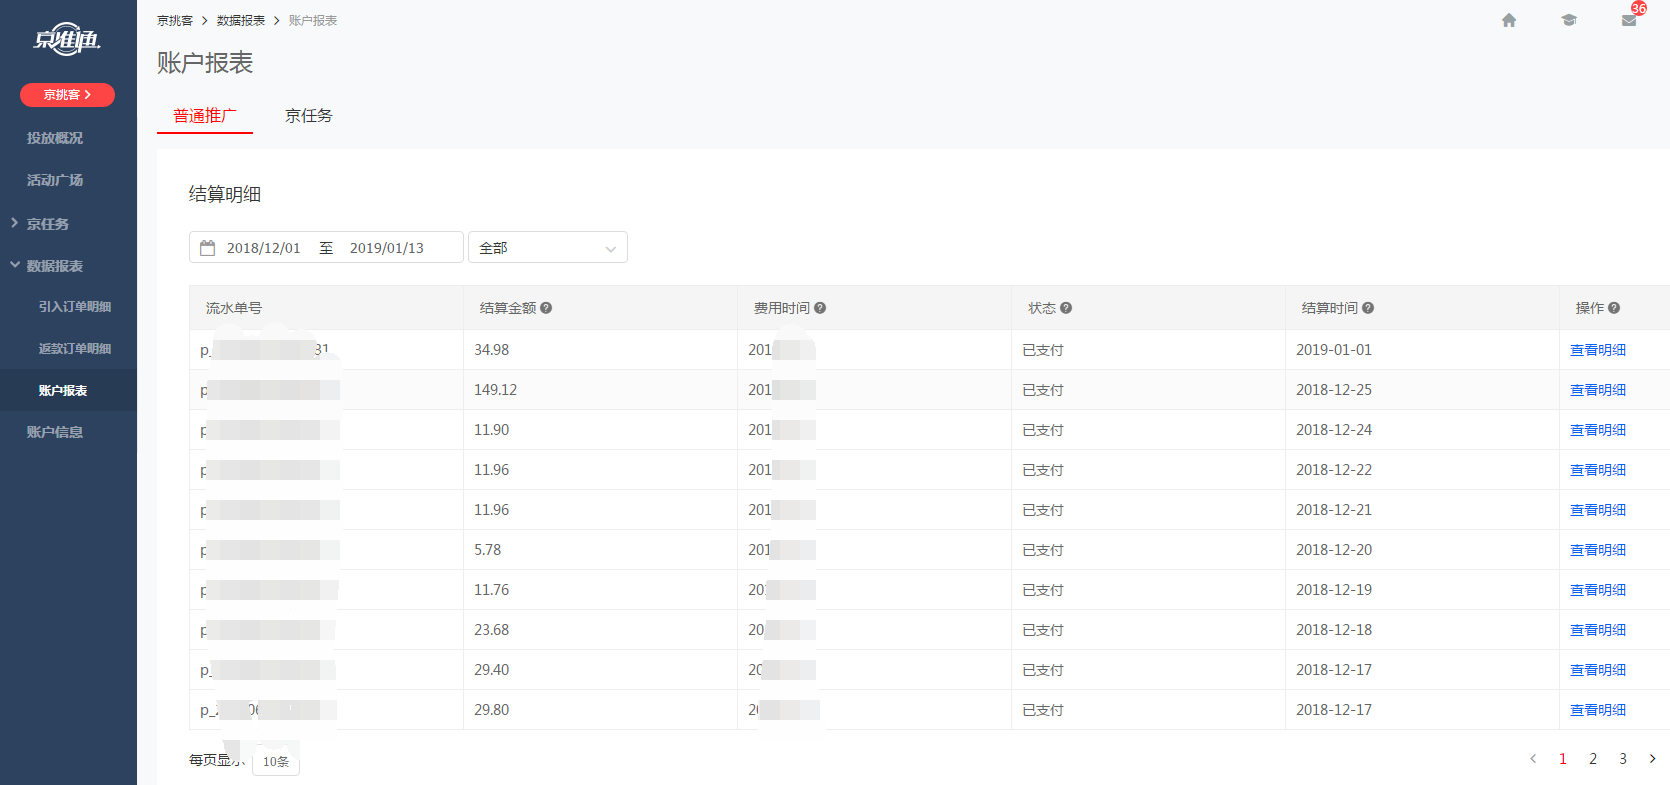Click help icon beside 操作 header
The image size is (1670, 785).
click(1614, 308)
